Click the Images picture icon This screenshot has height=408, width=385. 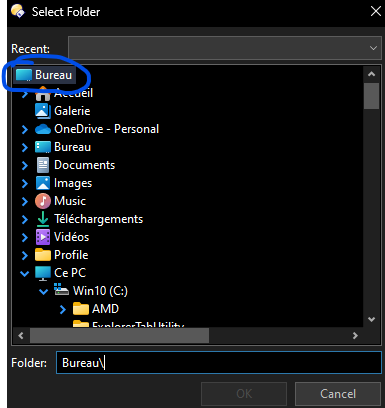43,183
